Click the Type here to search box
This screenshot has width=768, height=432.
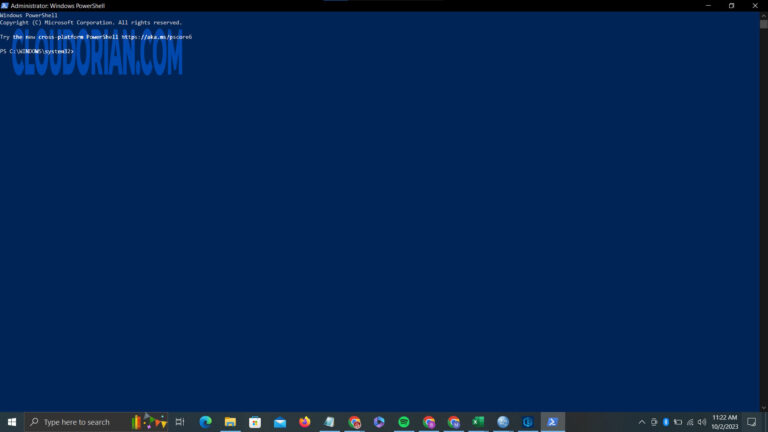[96, 422]
